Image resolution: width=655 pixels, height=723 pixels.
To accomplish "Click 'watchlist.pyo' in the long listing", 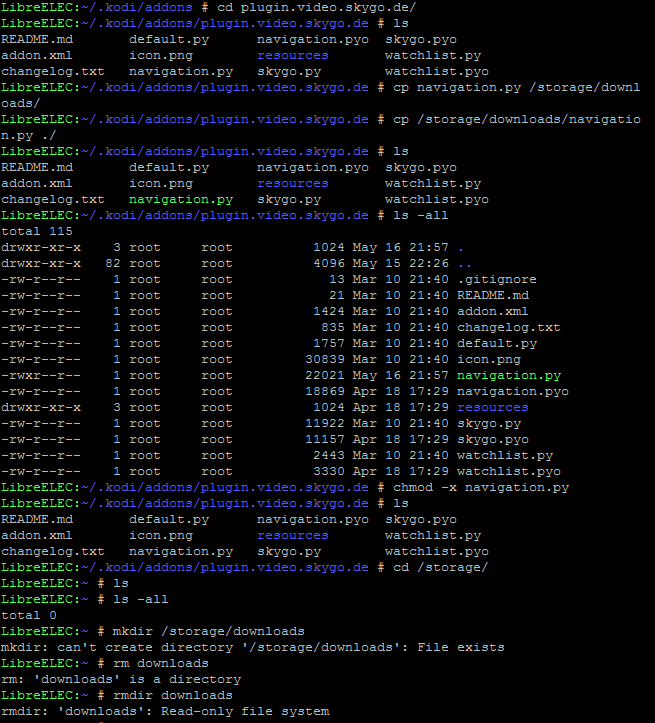I will tap(512, 471).
